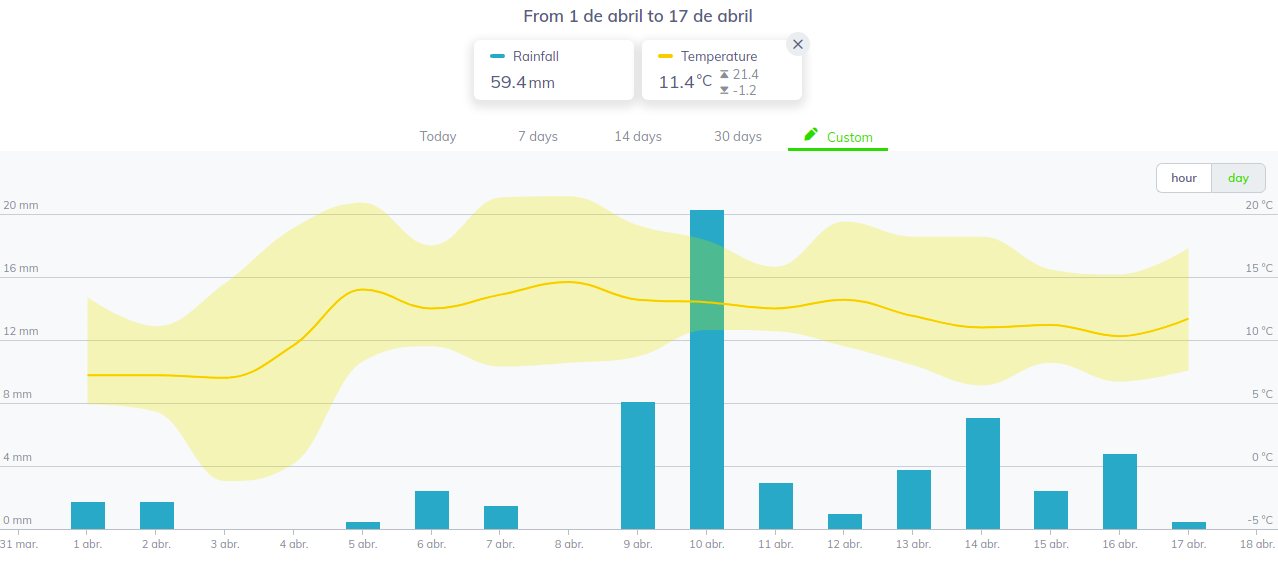Screen dimensions: 1278x567
Task: Click the 16 mm axis label
Action: (21, 268)
